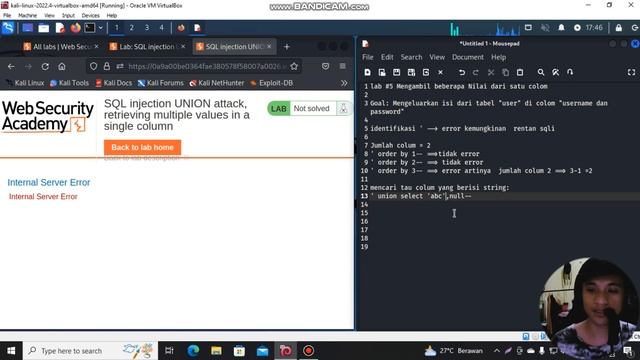
Task: Open Find and Replace icon in Mousepad
Action: pyautogui.click(x=556, y=72)
